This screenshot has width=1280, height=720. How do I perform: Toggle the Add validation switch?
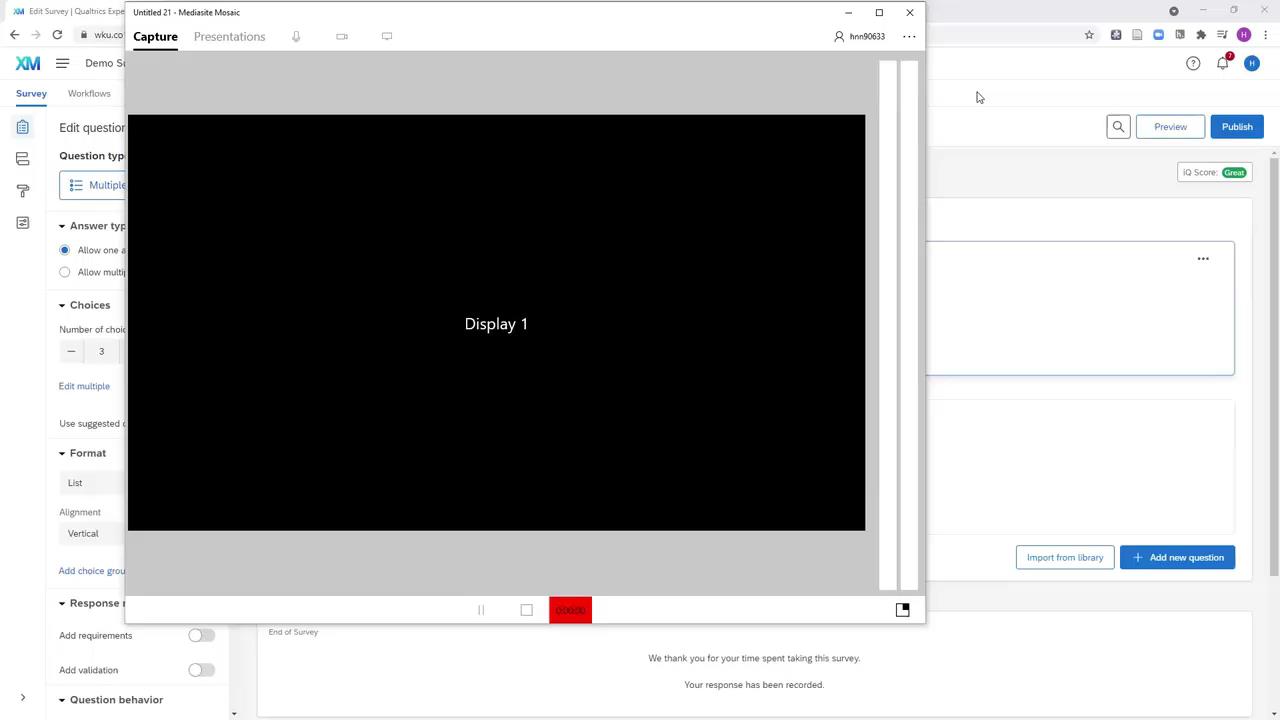coord(201,670)
